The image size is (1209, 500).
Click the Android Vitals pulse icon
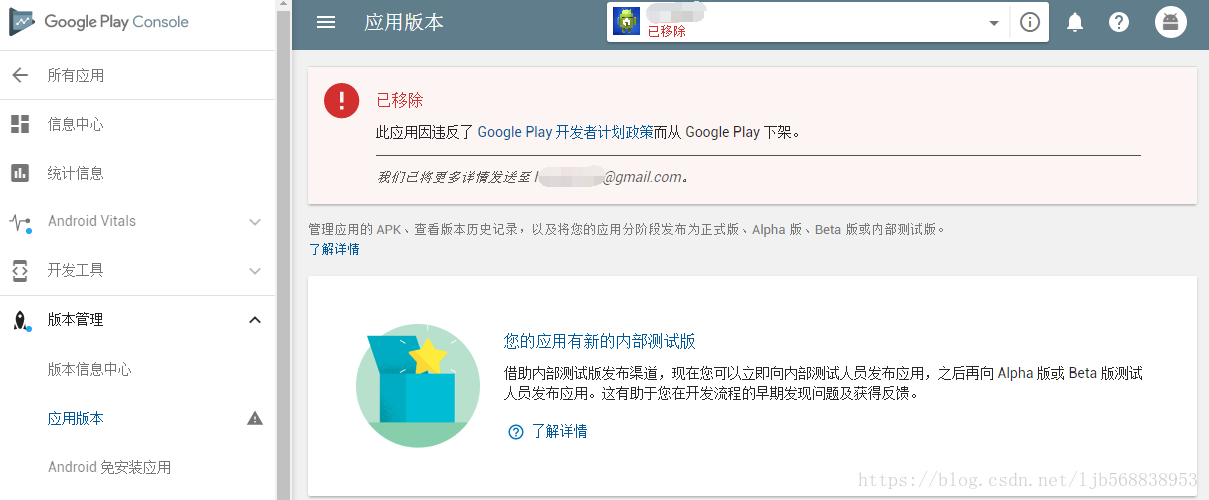point(20,223)
